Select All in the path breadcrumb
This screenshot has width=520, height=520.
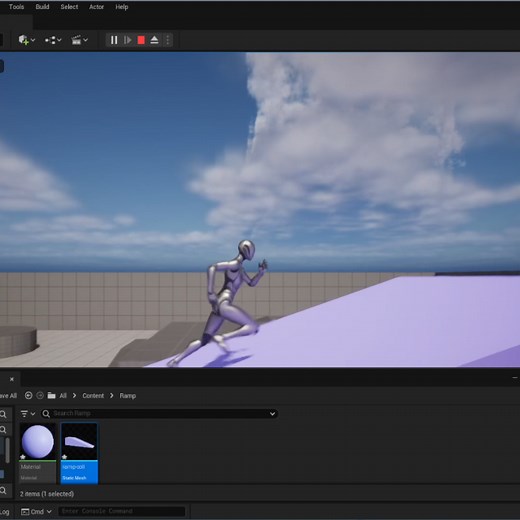click(x=63, y=396)
